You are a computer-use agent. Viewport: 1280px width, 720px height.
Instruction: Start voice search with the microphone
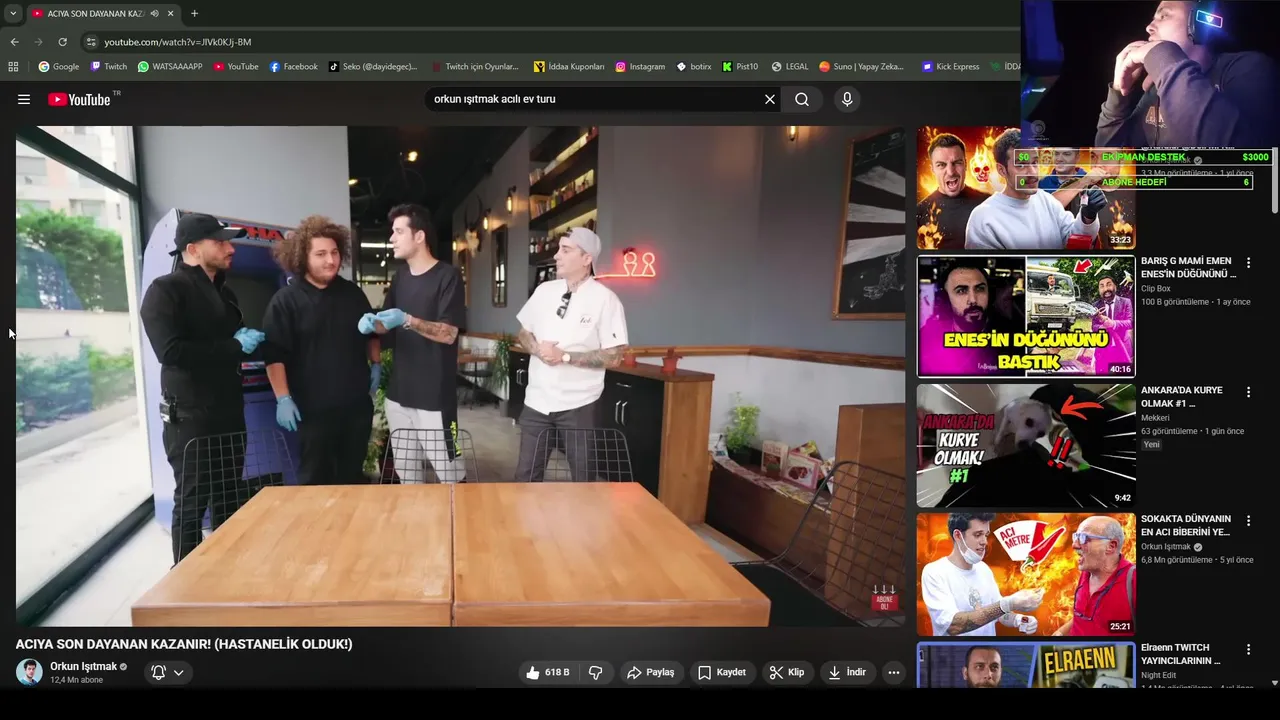tap(847, 99)
